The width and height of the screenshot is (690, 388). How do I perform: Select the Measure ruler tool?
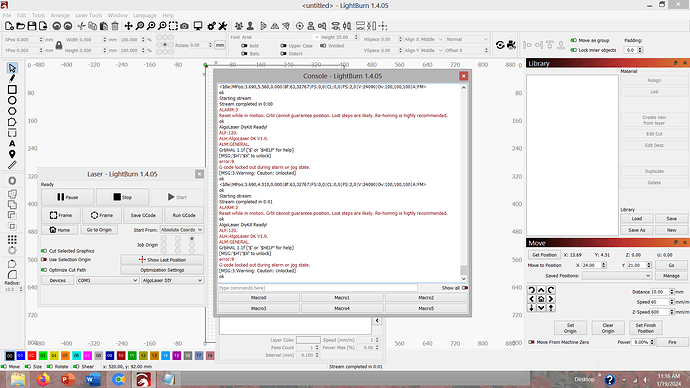[x=12, y=165]
